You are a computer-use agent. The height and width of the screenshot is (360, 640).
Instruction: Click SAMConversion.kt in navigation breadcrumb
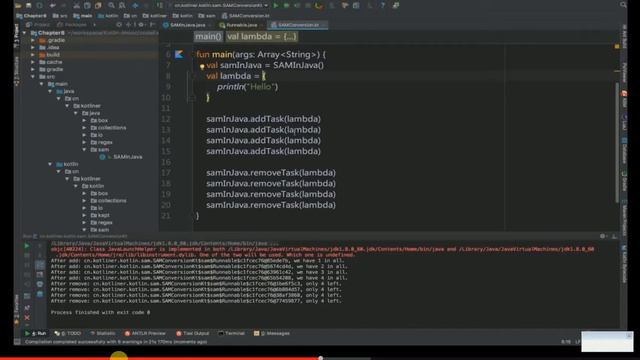point(246,16)
